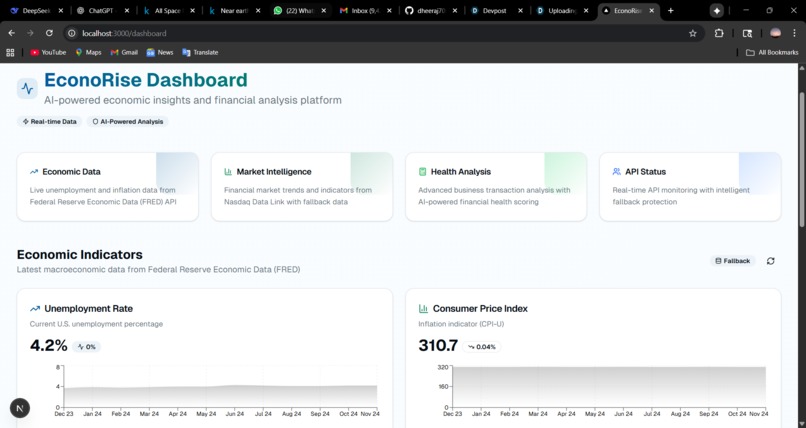The height and width of the screenshot is (428, 806).
Task: Open the Economic Data card
Action: (107, 187)
